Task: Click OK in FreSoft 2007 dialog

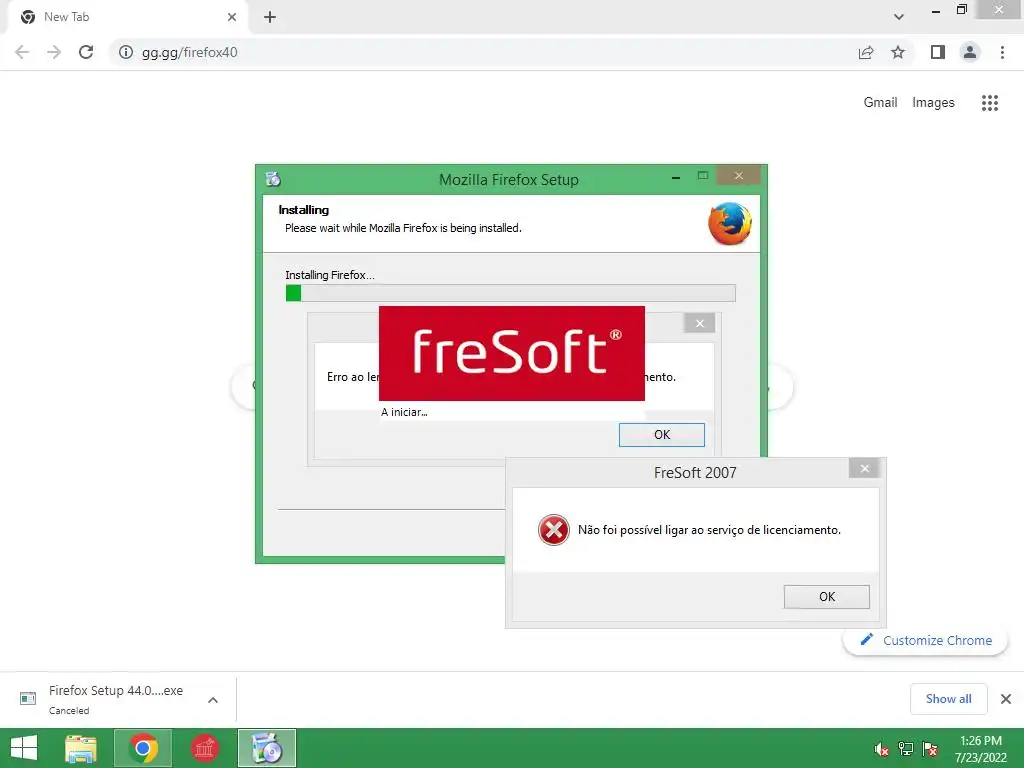Action: coord(827,597)
